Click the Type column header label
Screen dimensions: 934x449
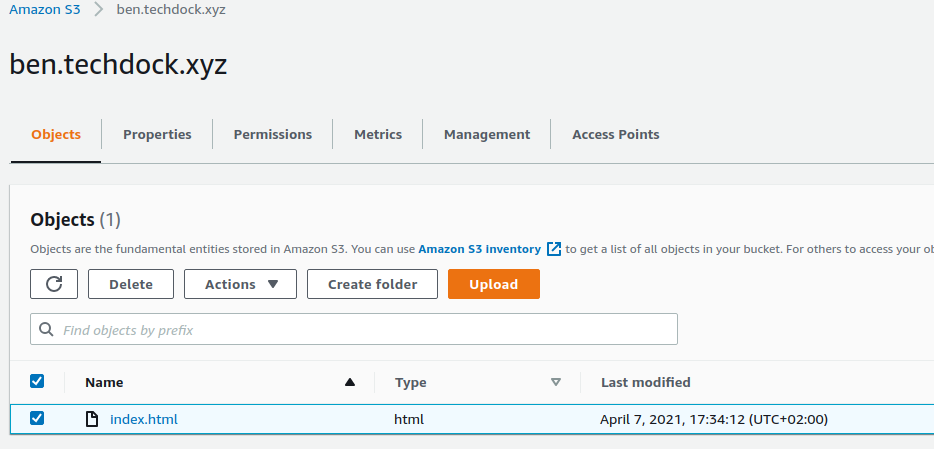coord(410,382)
